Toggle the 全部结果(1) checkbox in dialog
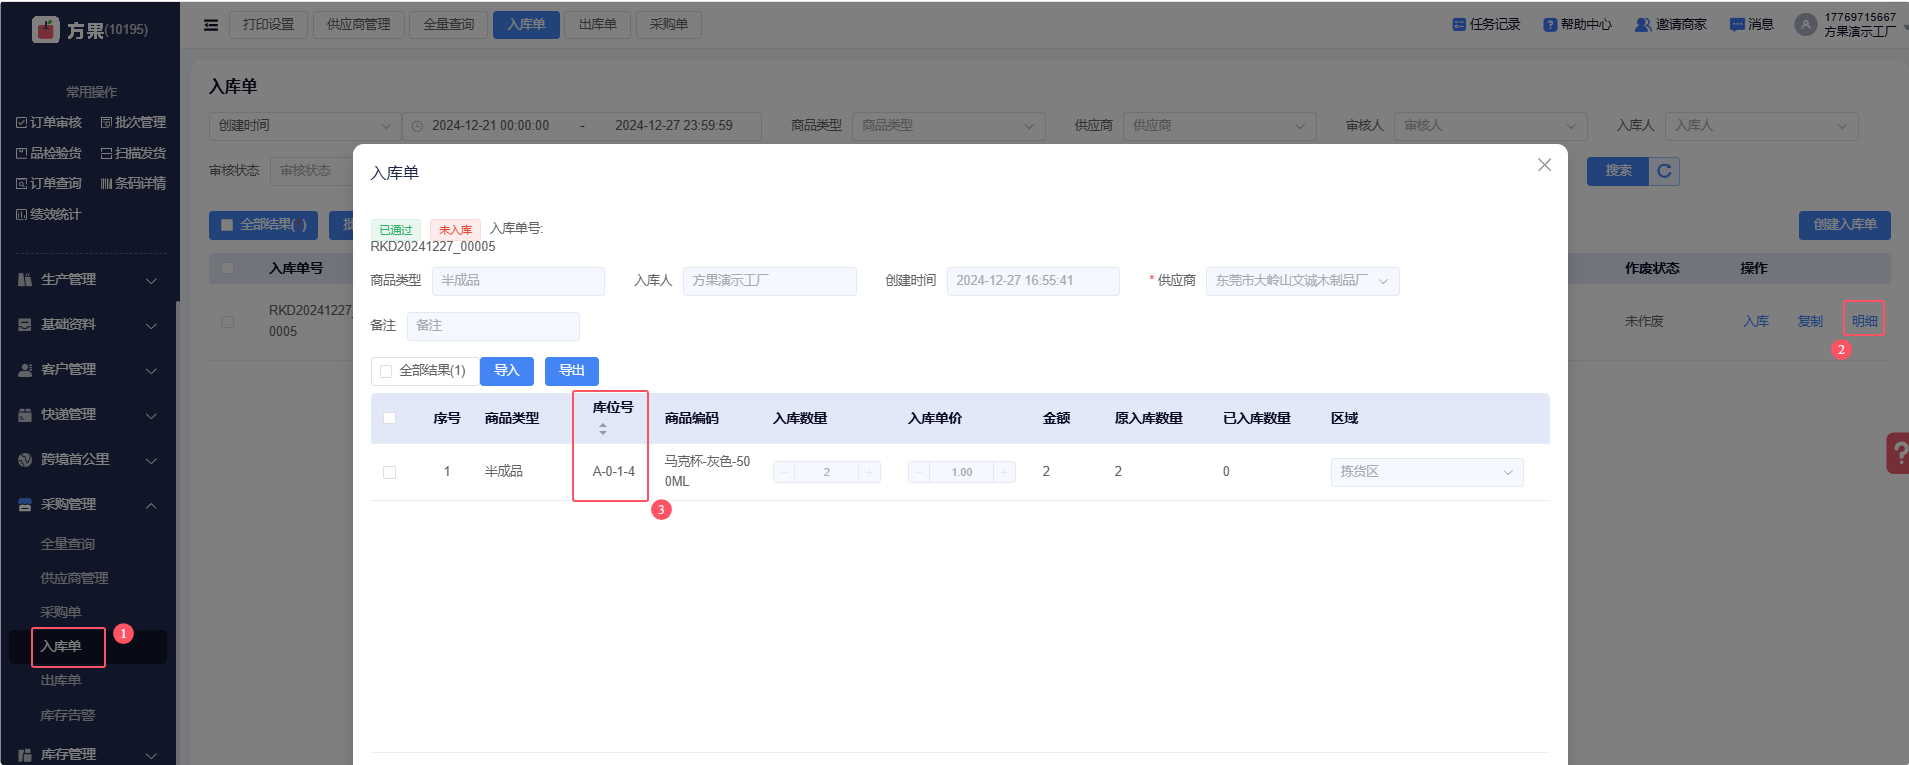Image resolution: width=1909 pixels, height=765 pixels. [386, 371]
